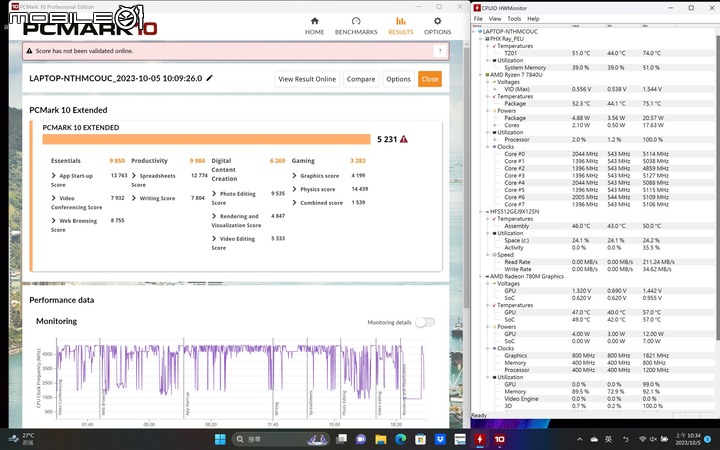Open clock and date in taskbar
Screen dimensions: 720x450
coord(688,439)
